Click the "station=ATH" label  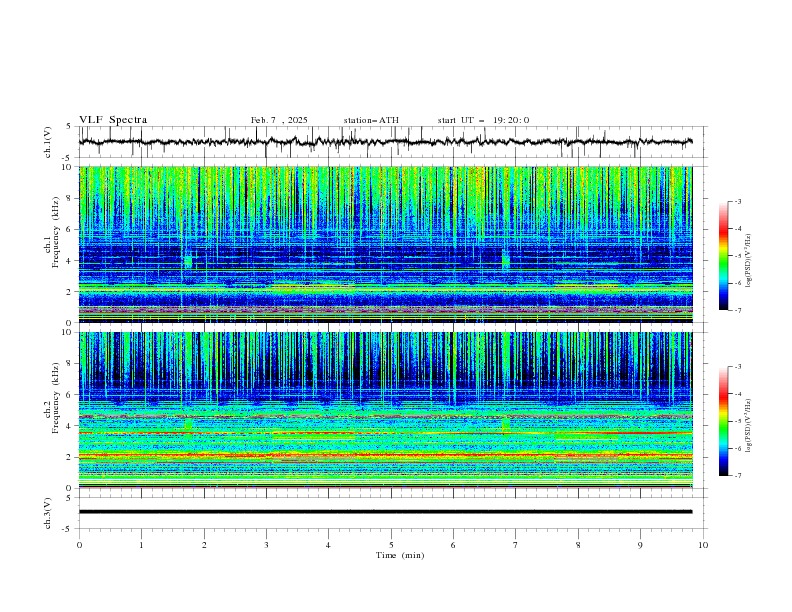point(371,120)
